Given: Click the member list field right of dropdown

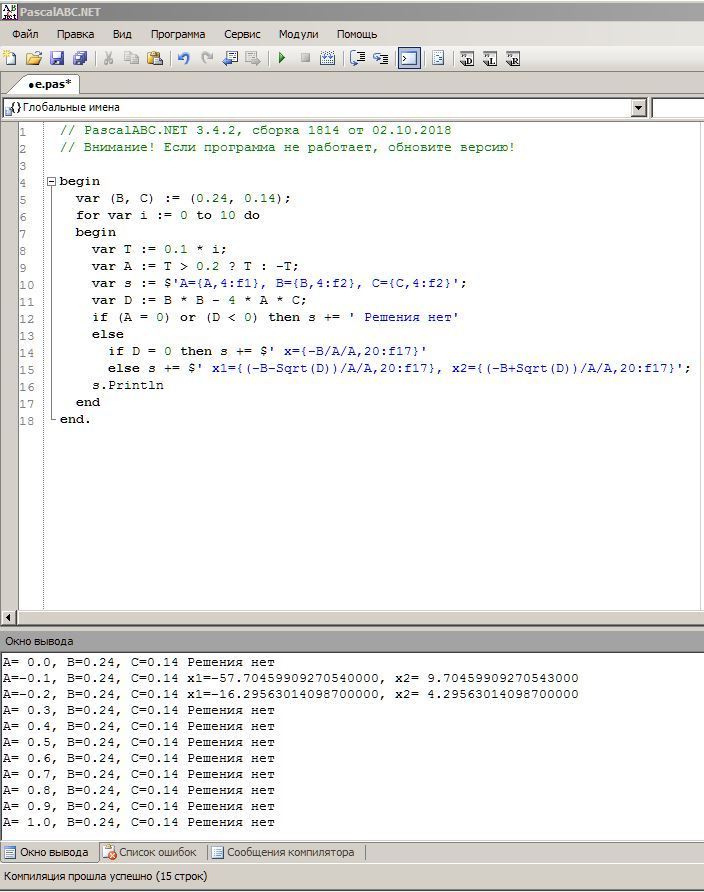Looking at the screenshot, I should (x=678, y=108).
